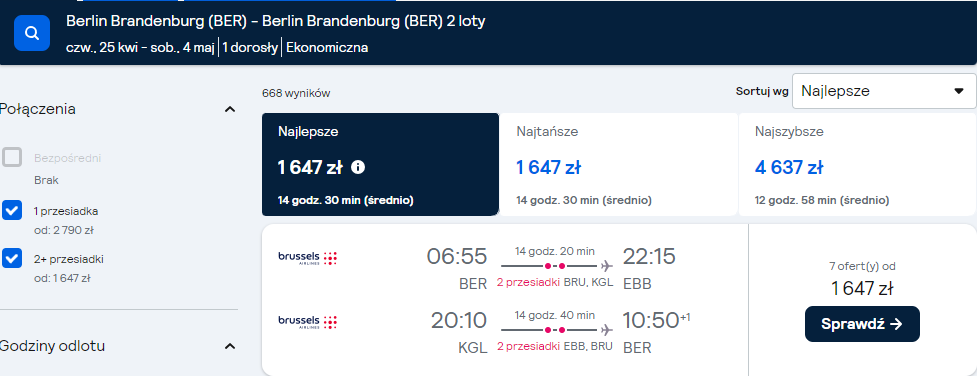Click info icon next to 1 647 zł
The height and width of the screenshot is (376, 977).
(x=358, y=167)
